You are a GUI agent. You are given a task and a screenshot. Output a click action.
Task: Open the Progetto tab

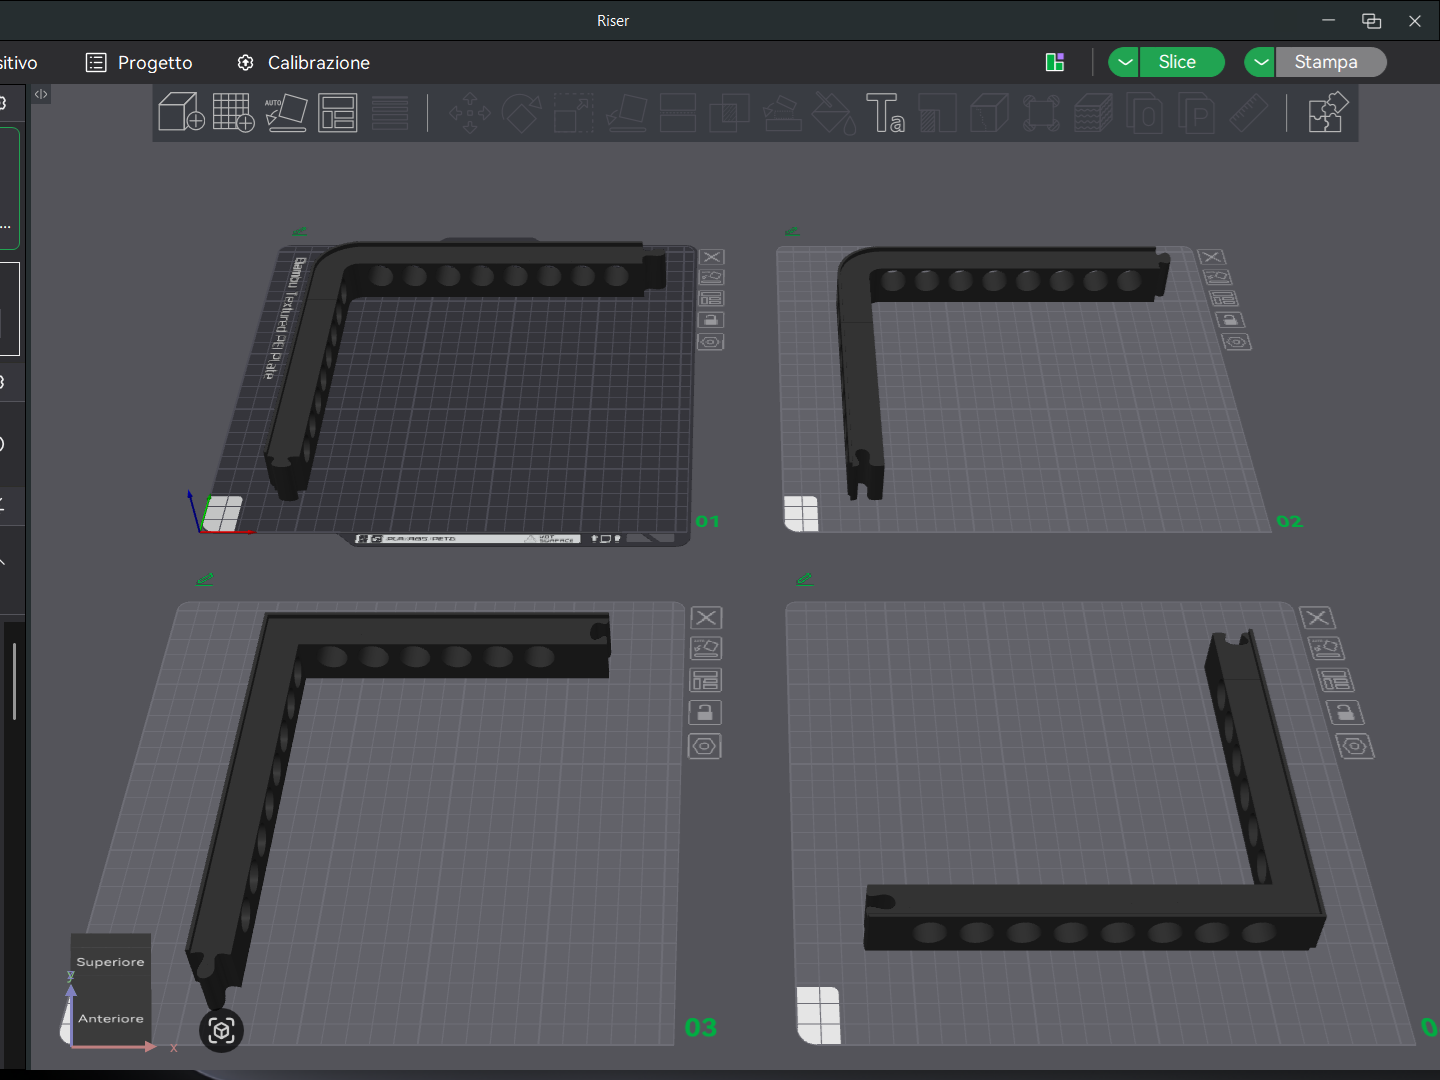(139, 62)
